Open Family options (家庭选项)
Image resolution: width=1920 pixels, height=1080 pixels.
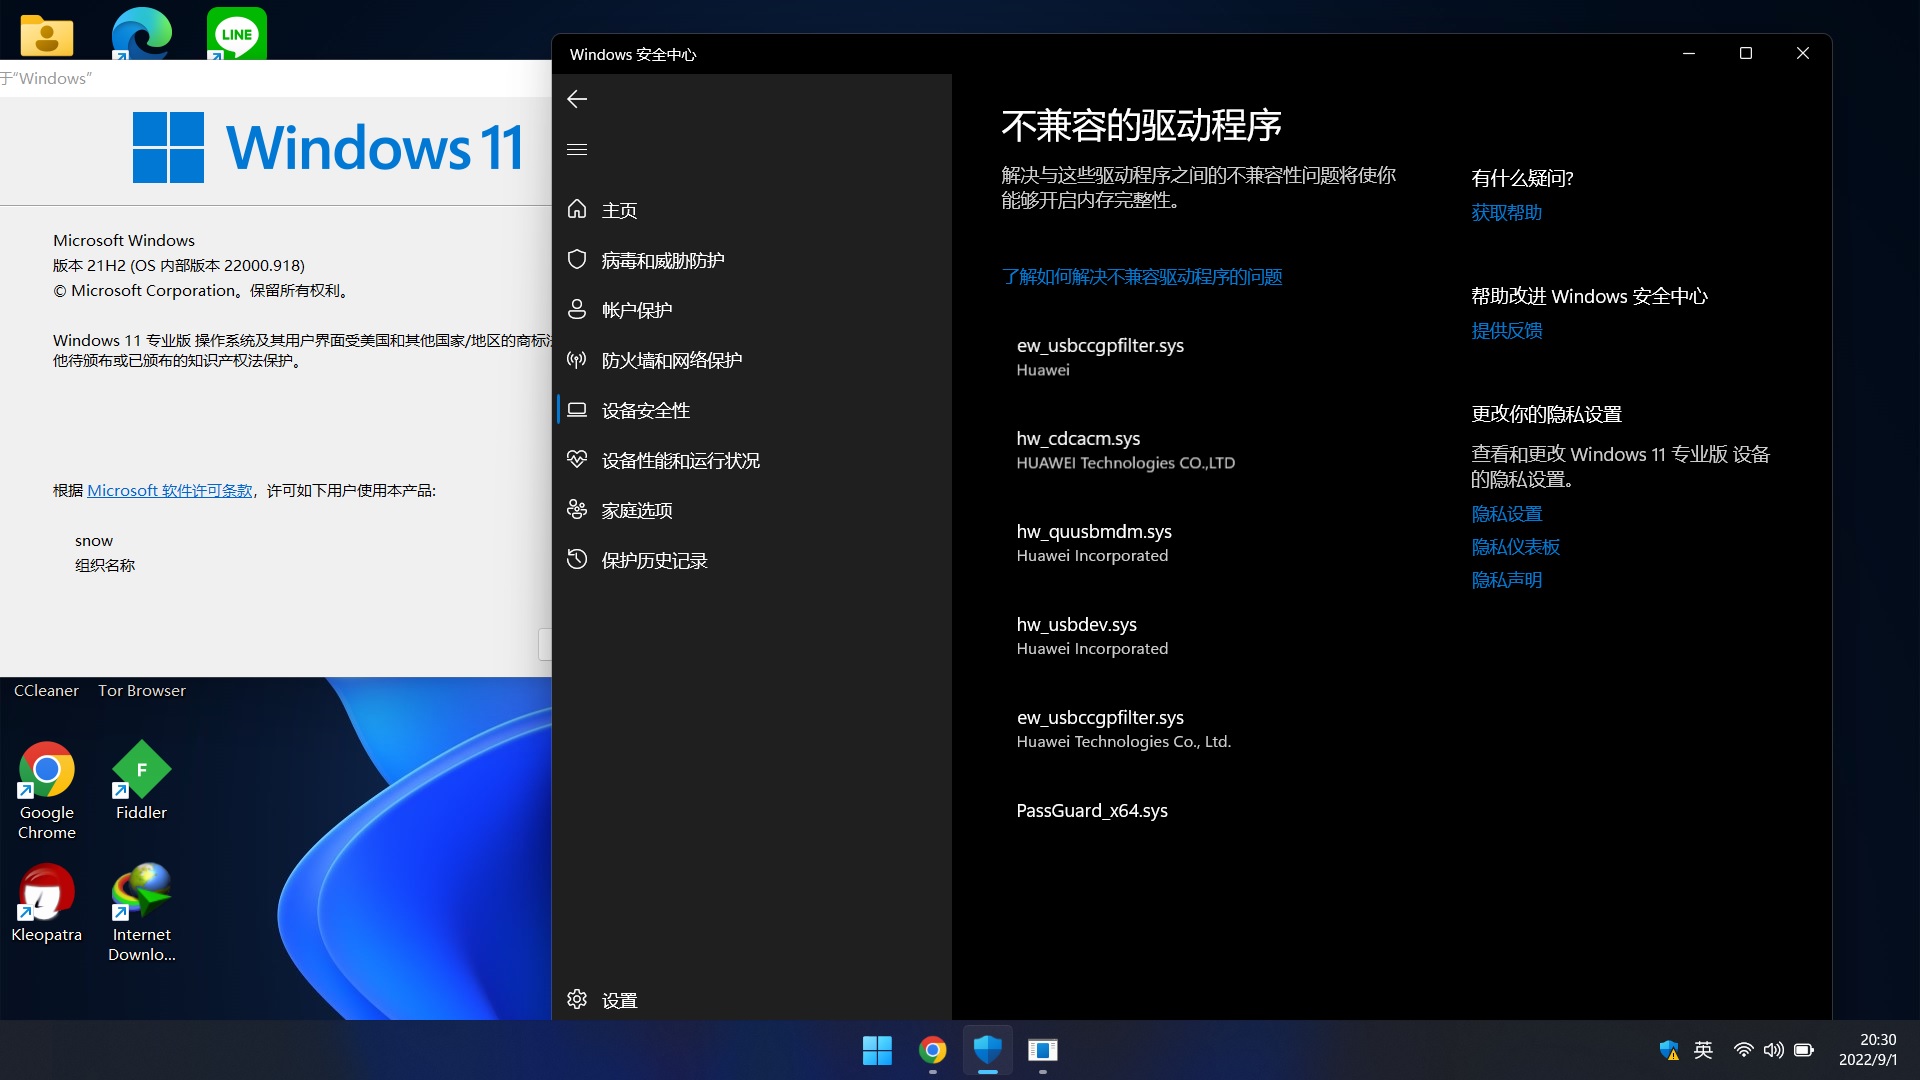[752, 510]
